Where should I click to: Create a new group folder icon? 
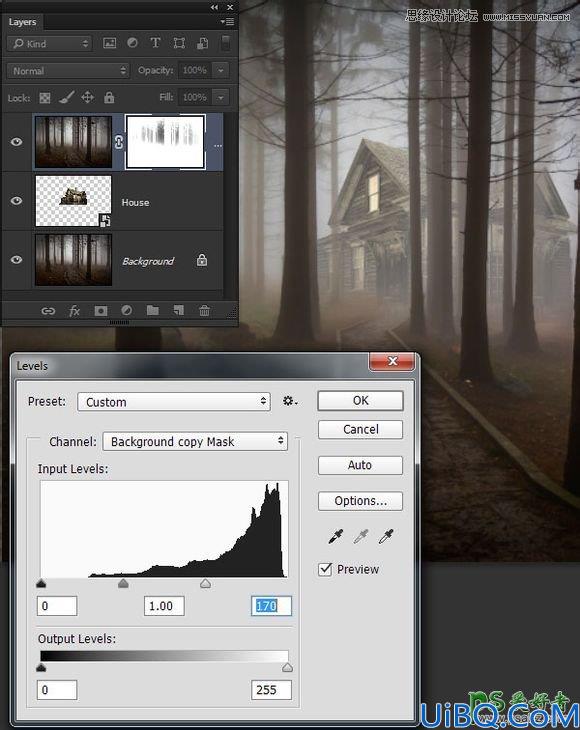[x=153, y=311]
